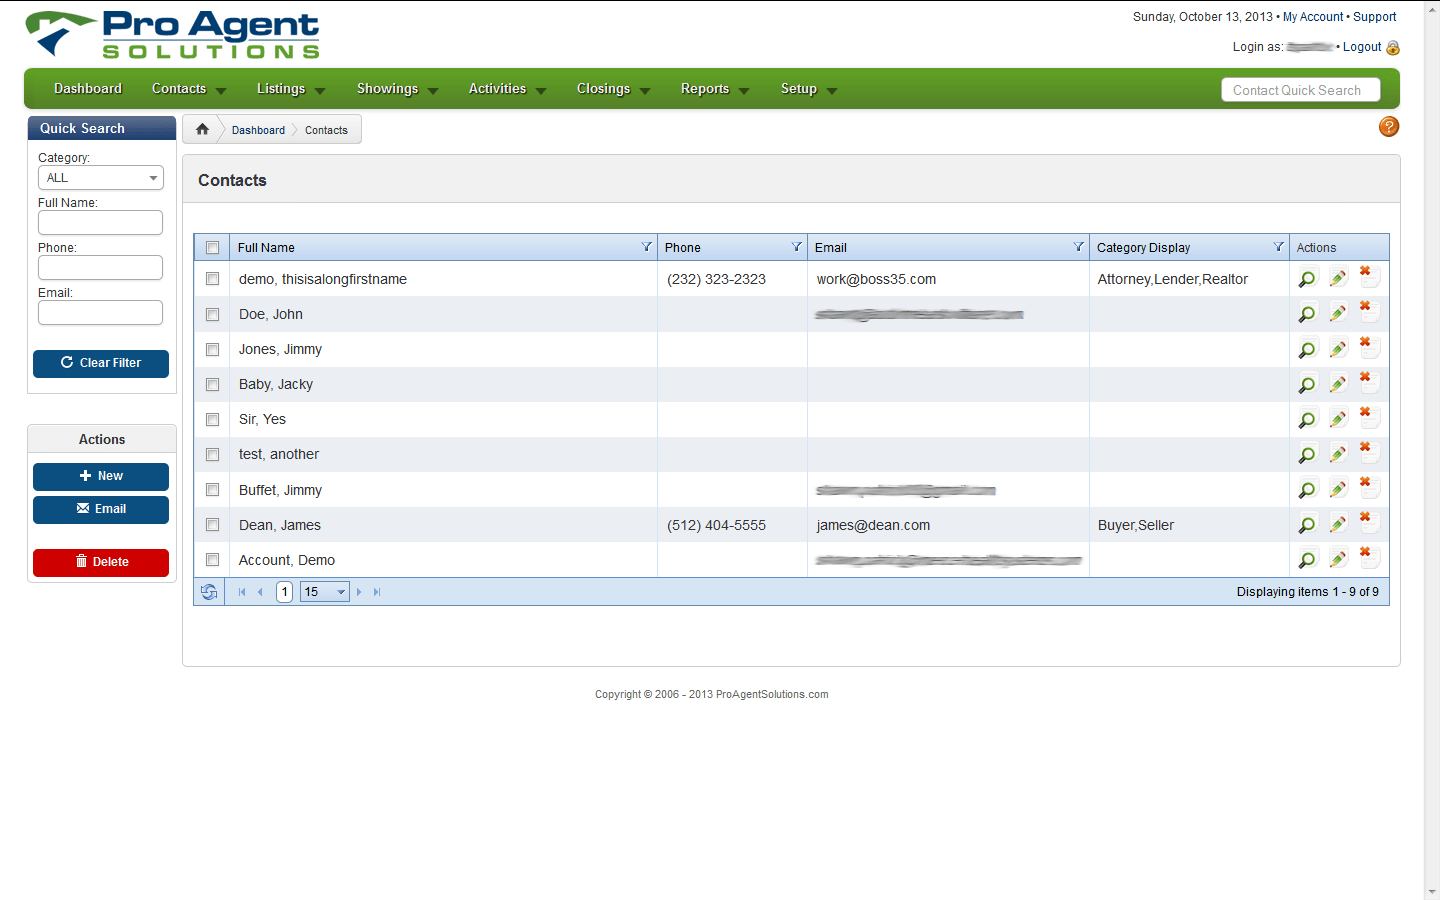Jump to last page of contacts
1440x900 pixels.
[x=377, y=591]
